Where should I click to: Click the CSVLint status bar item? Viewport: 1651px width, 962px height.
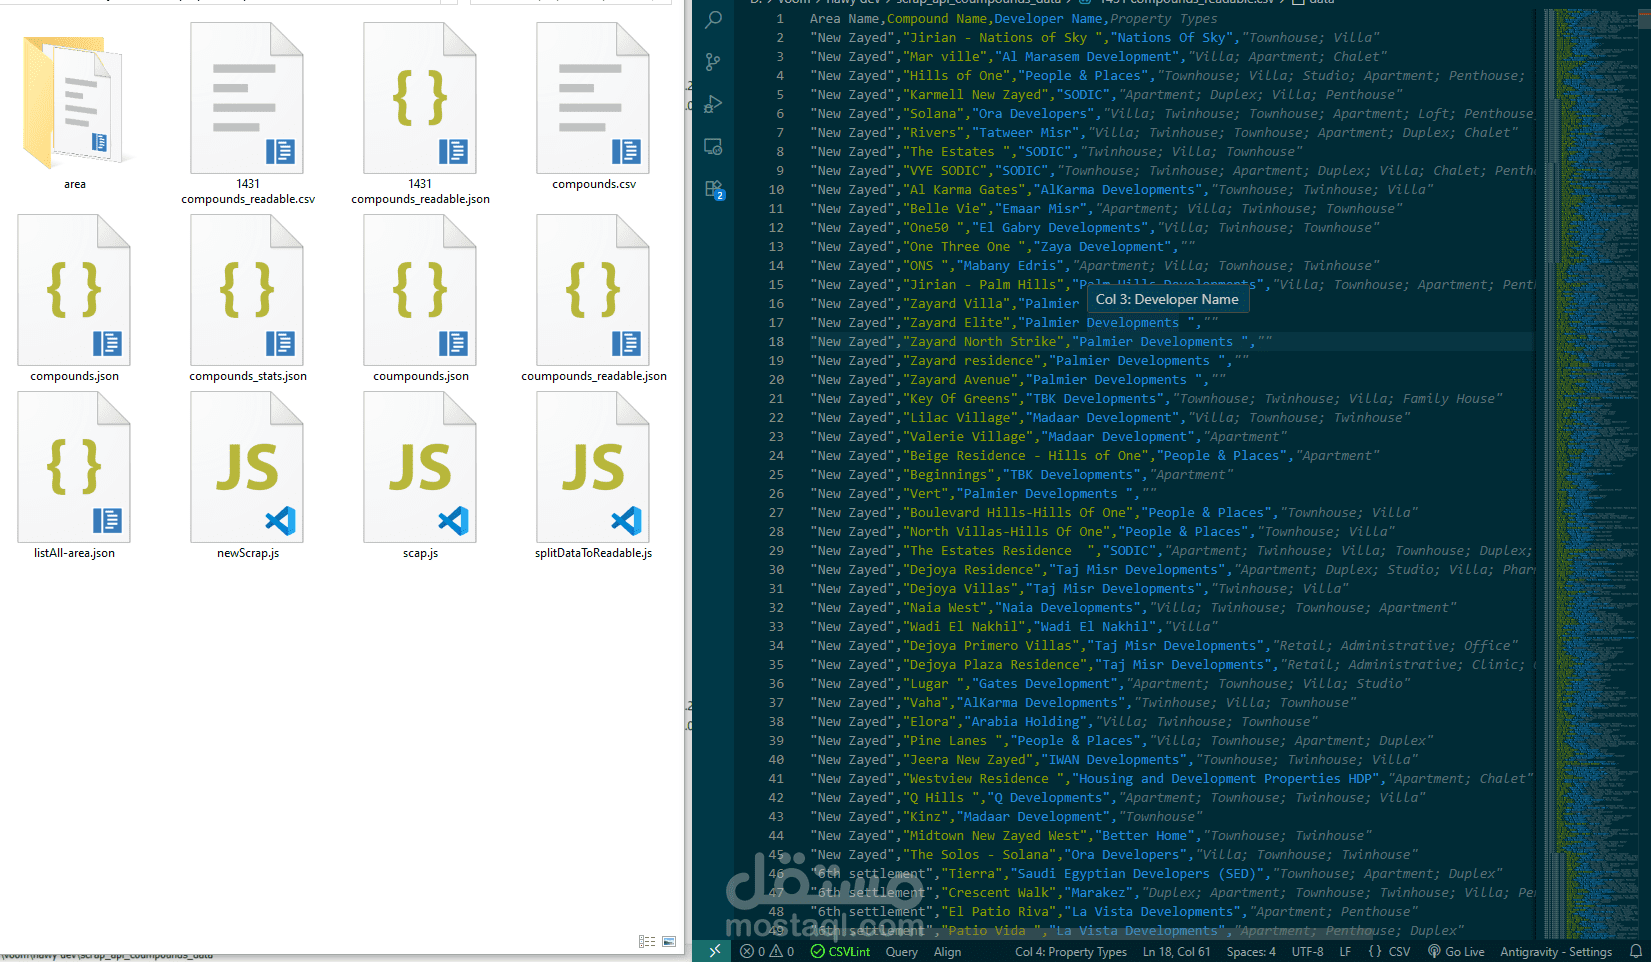click(840, 951)
